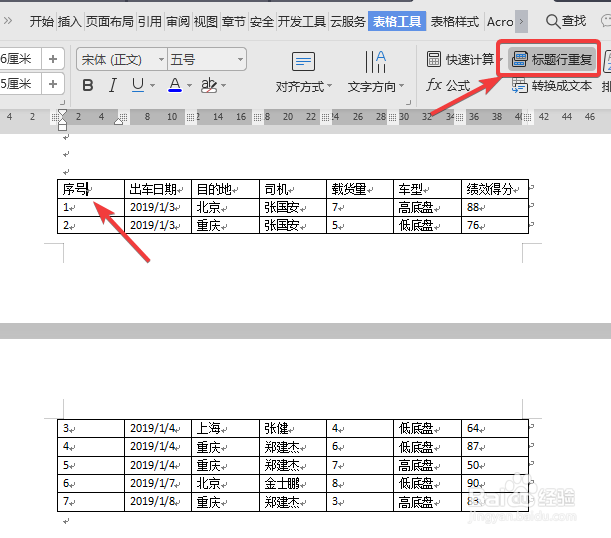Click the 2019/1/8 date cell

tap(158, 502)
